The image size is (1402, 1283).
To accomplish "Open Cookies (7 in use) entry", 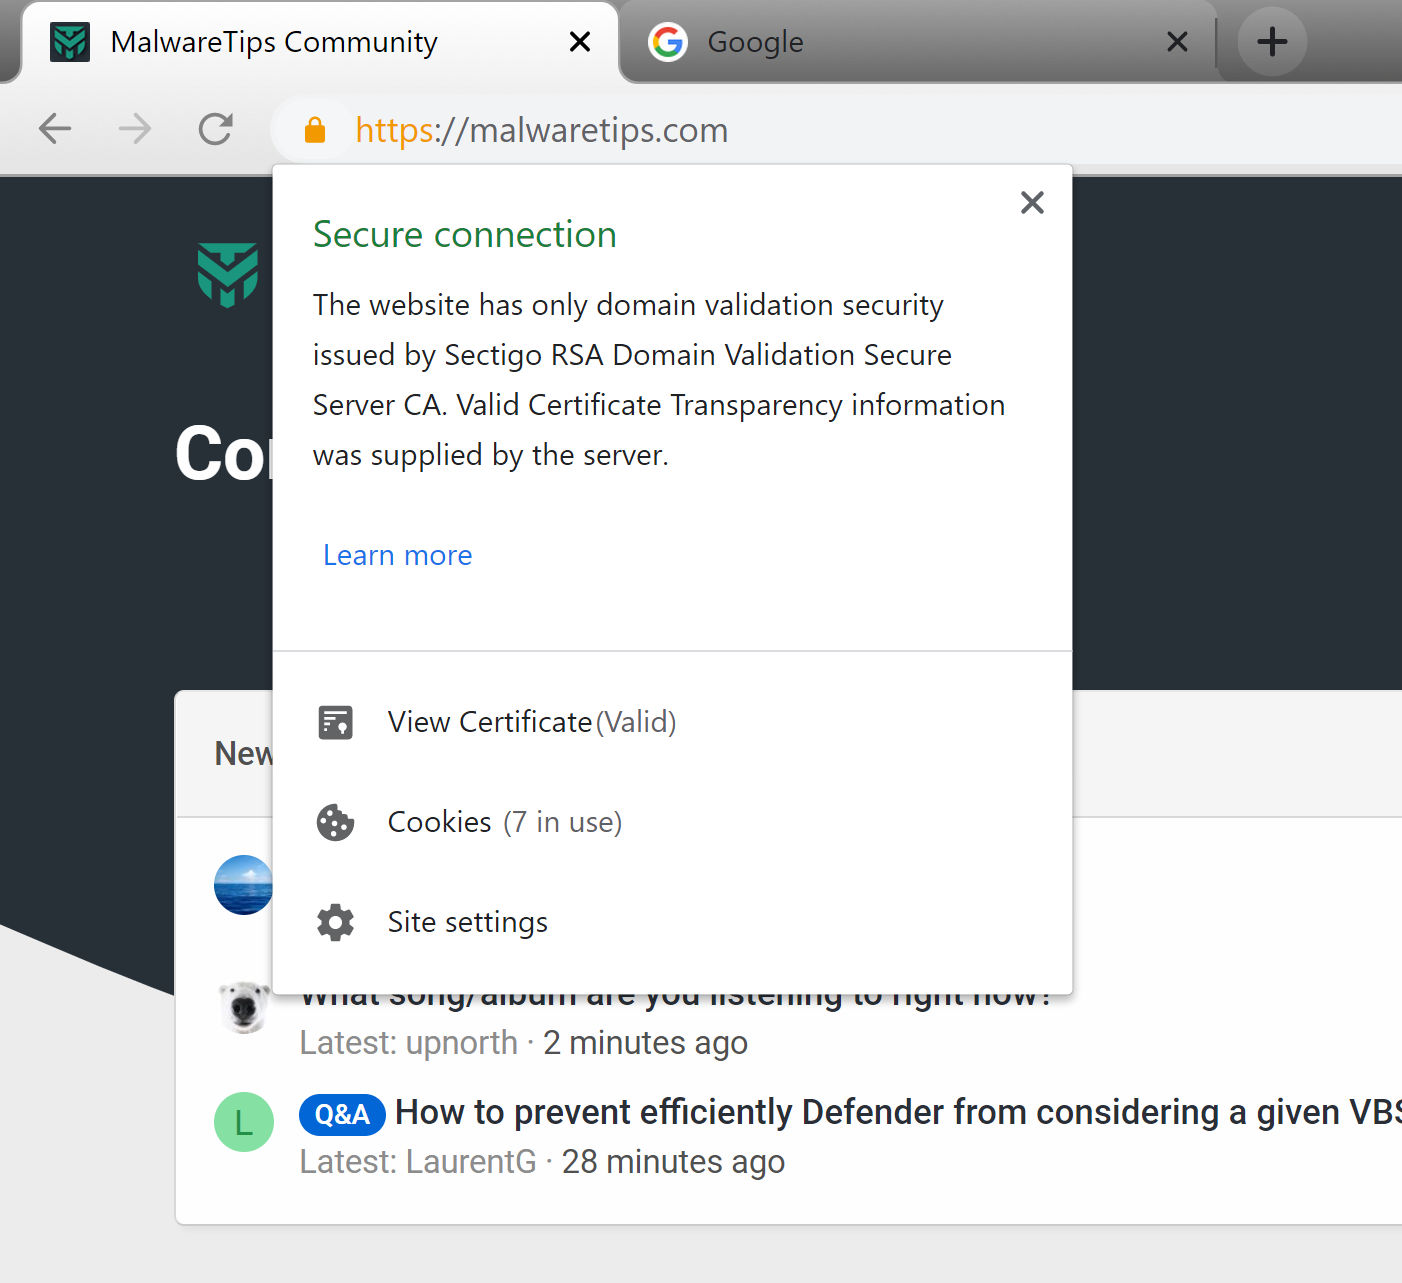I will [505, 822].
